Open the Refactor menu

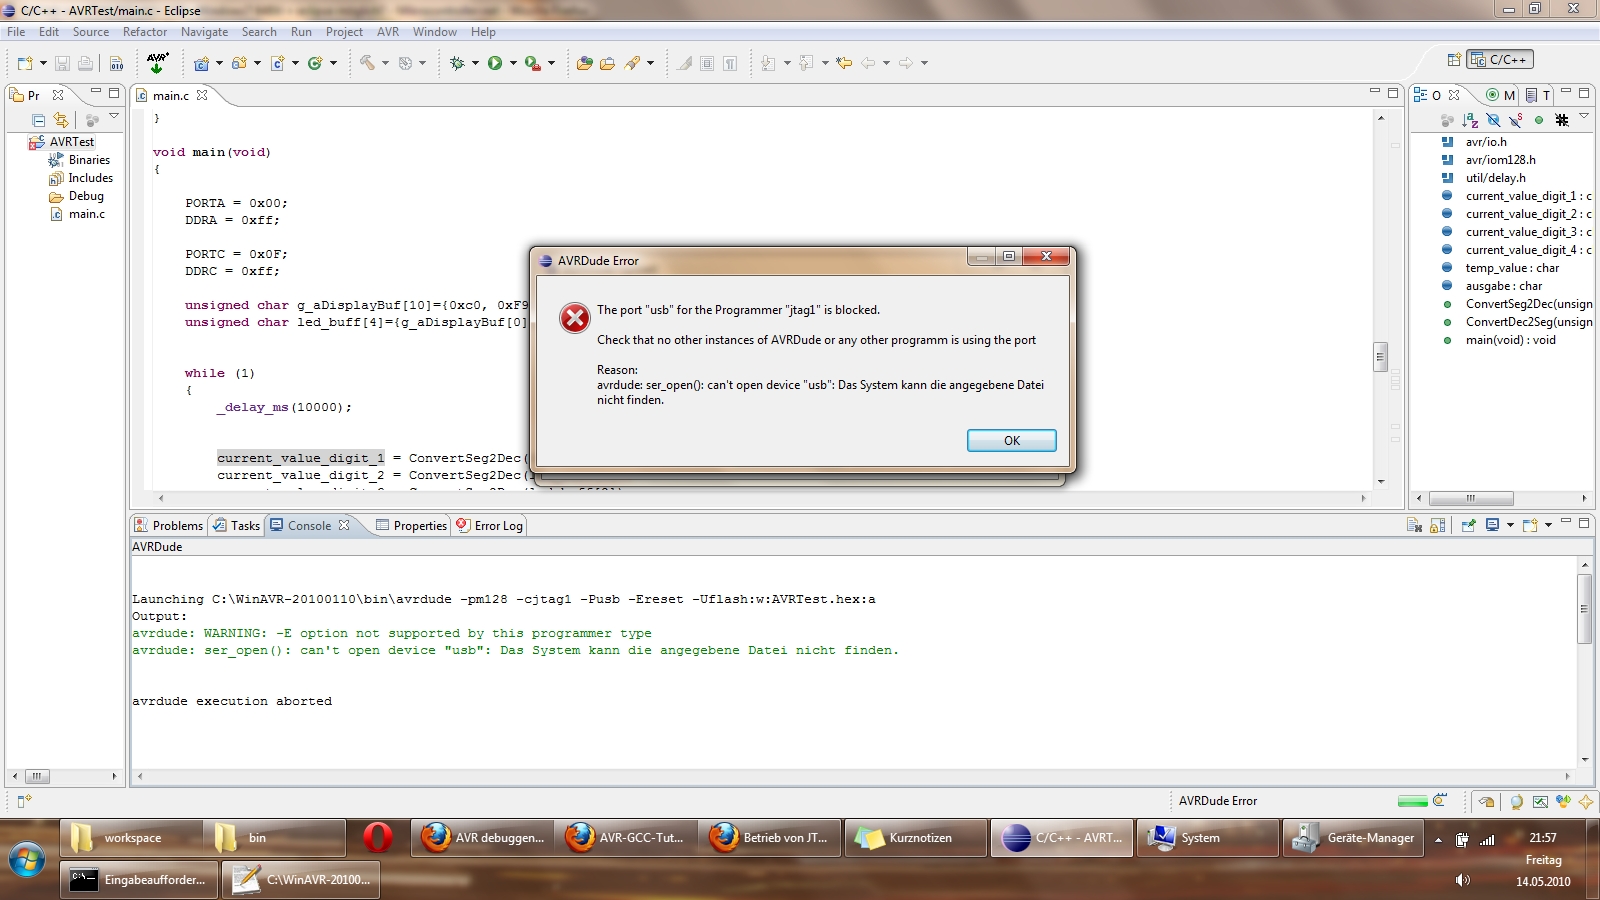click(x=145, y=32)
